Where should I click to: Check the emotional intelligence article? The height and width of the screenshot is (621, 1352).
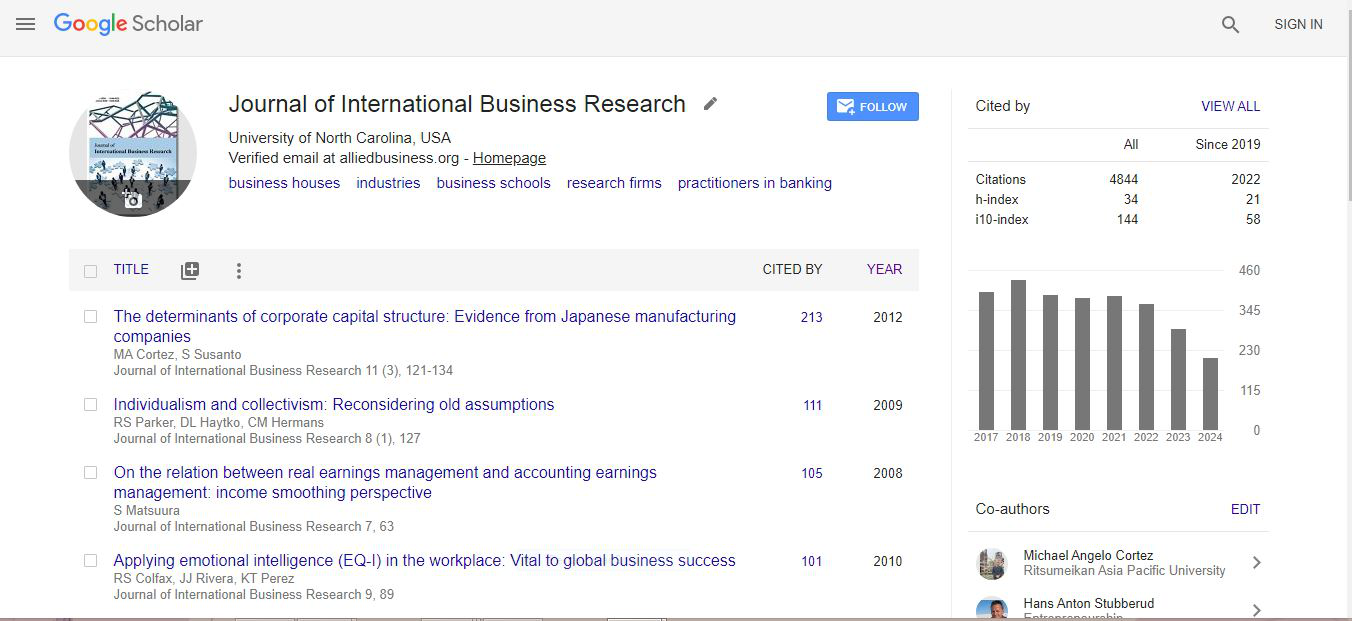[x=91, y=560]
